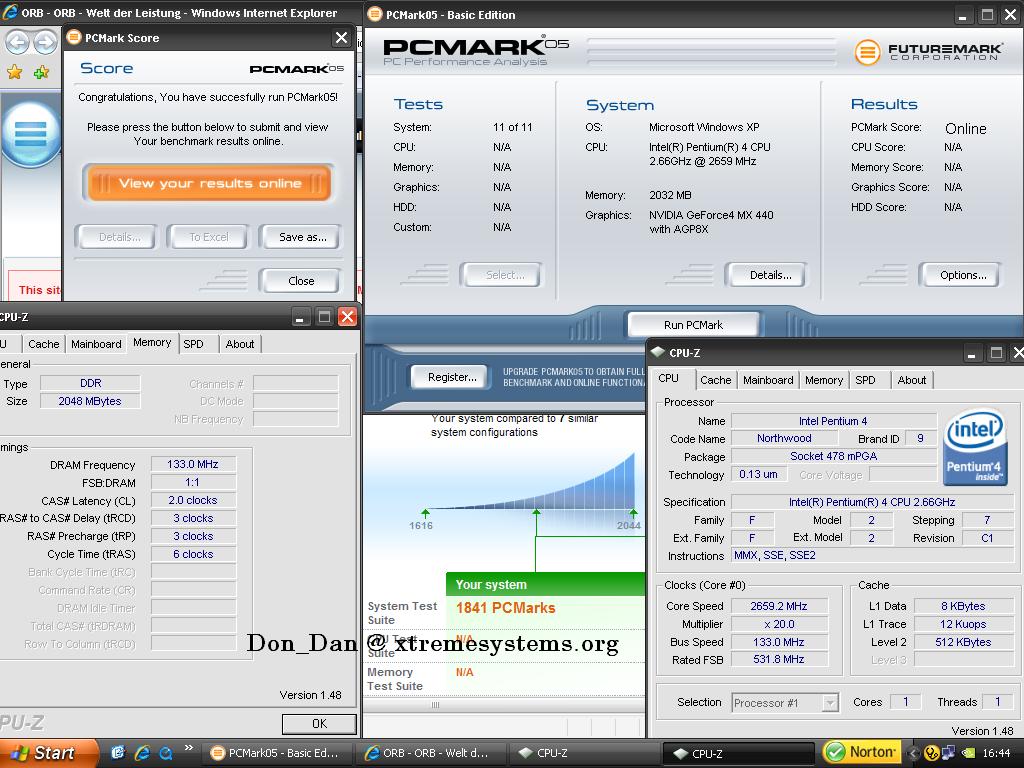Open About tab in left CPU-Z window

click(x=240, y=344)
